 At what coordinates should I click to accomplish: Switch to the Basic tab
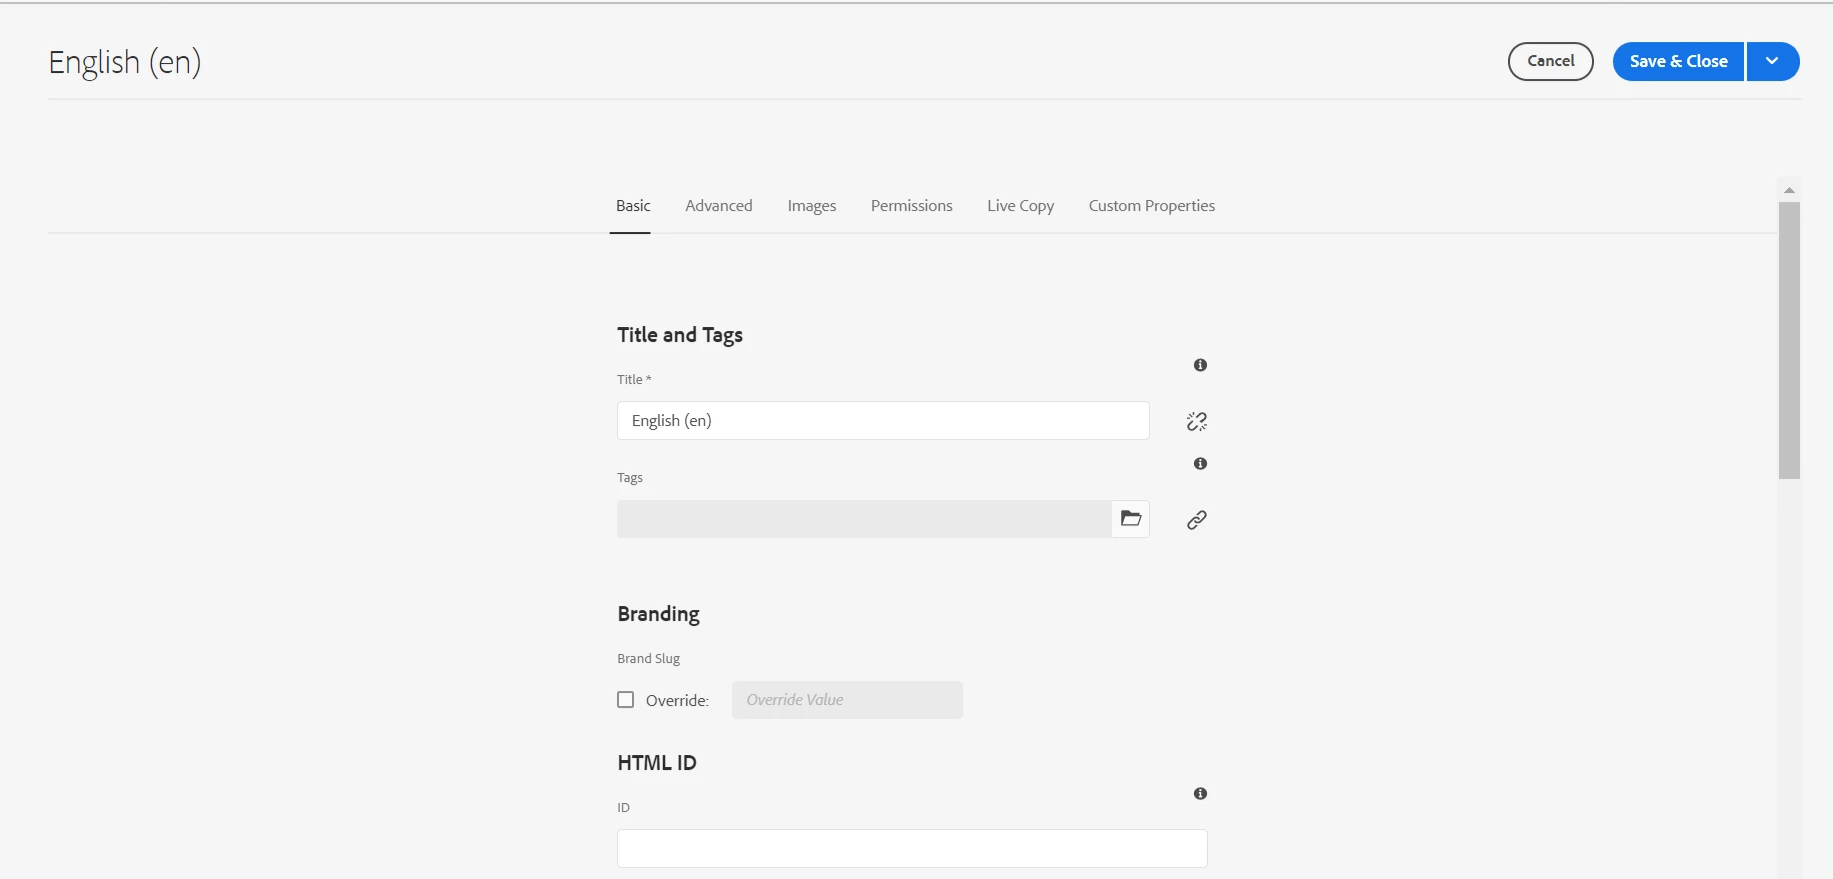(633, 206)
